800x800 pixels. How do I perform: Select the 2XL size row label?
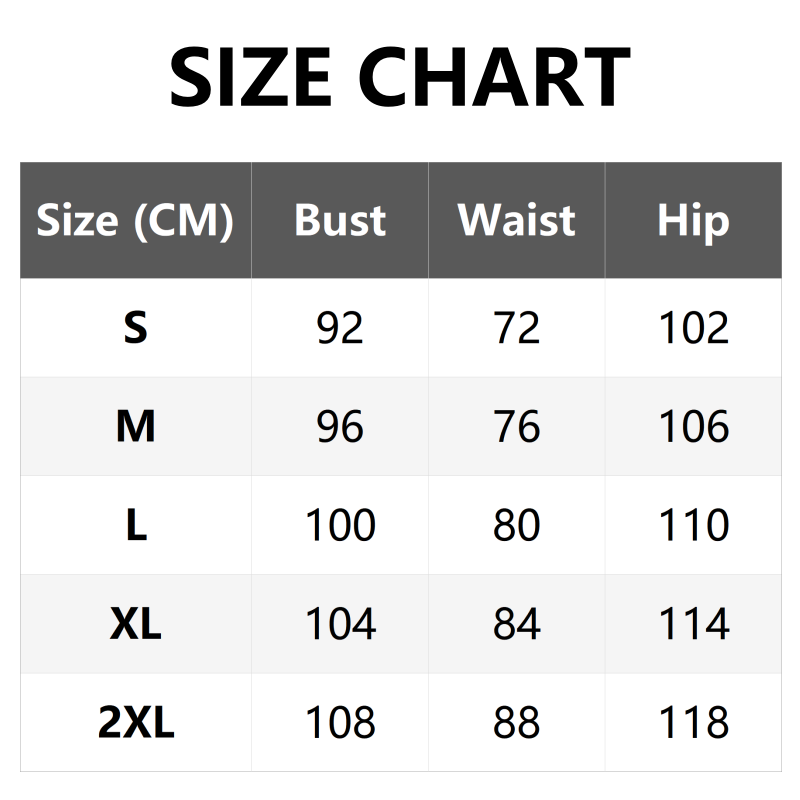(135, 722)
